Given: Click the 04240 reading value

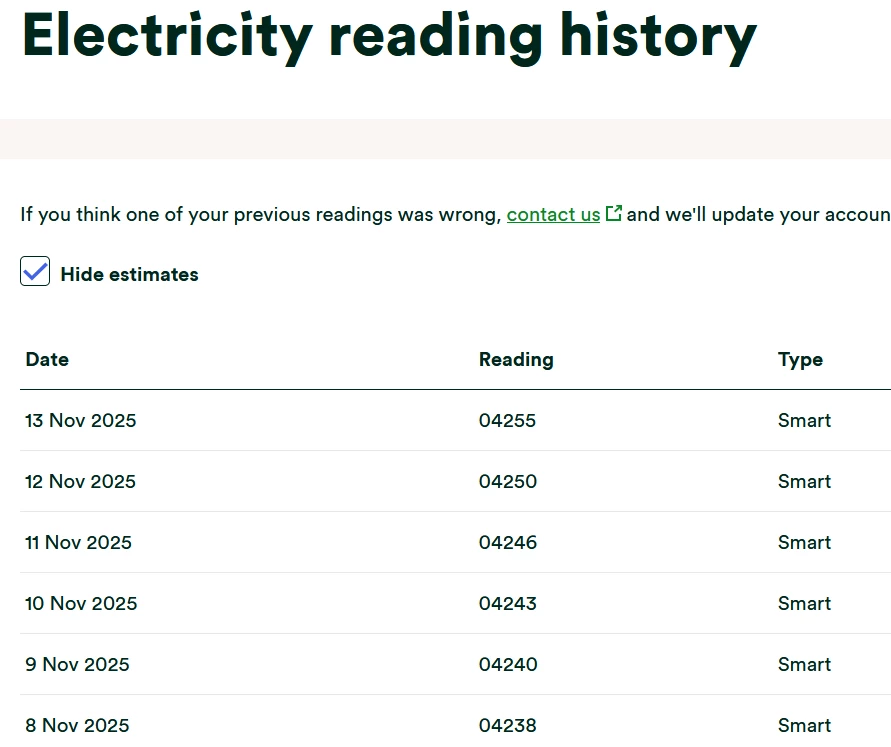Looking at the screenshot, I should tap(507, 665).
